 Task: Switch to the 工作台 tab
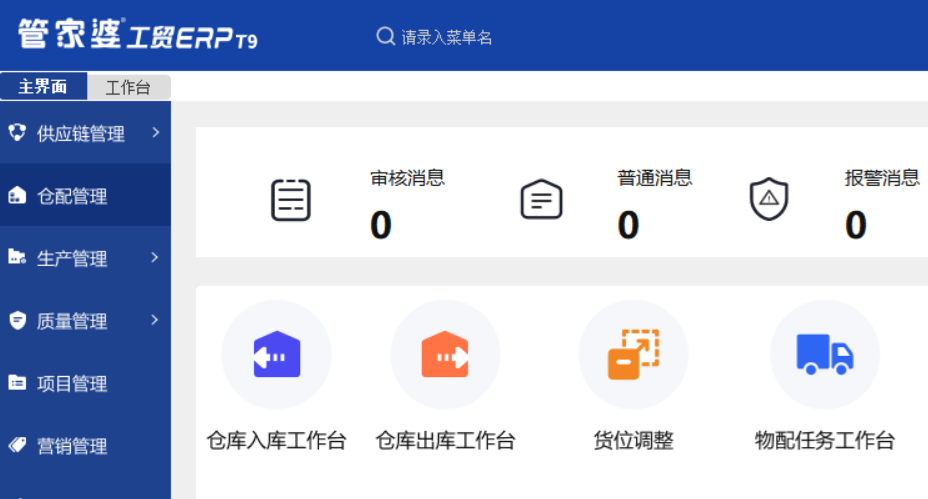[x=128, y=88]
